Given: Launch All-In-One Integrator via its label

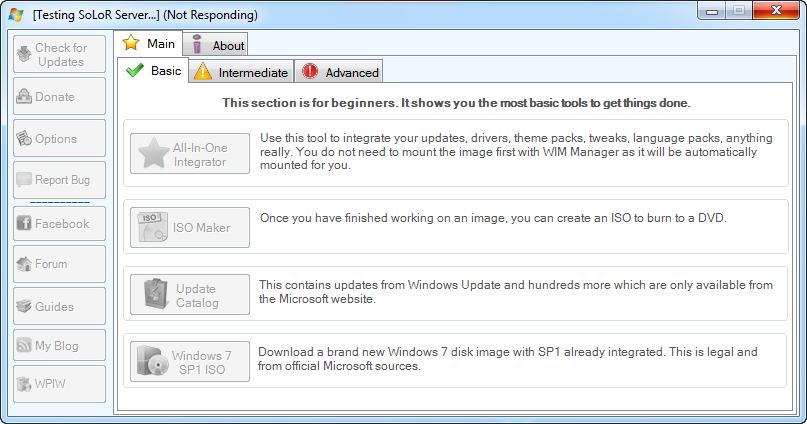Looking at the screenshot, I should pos(200,154).
